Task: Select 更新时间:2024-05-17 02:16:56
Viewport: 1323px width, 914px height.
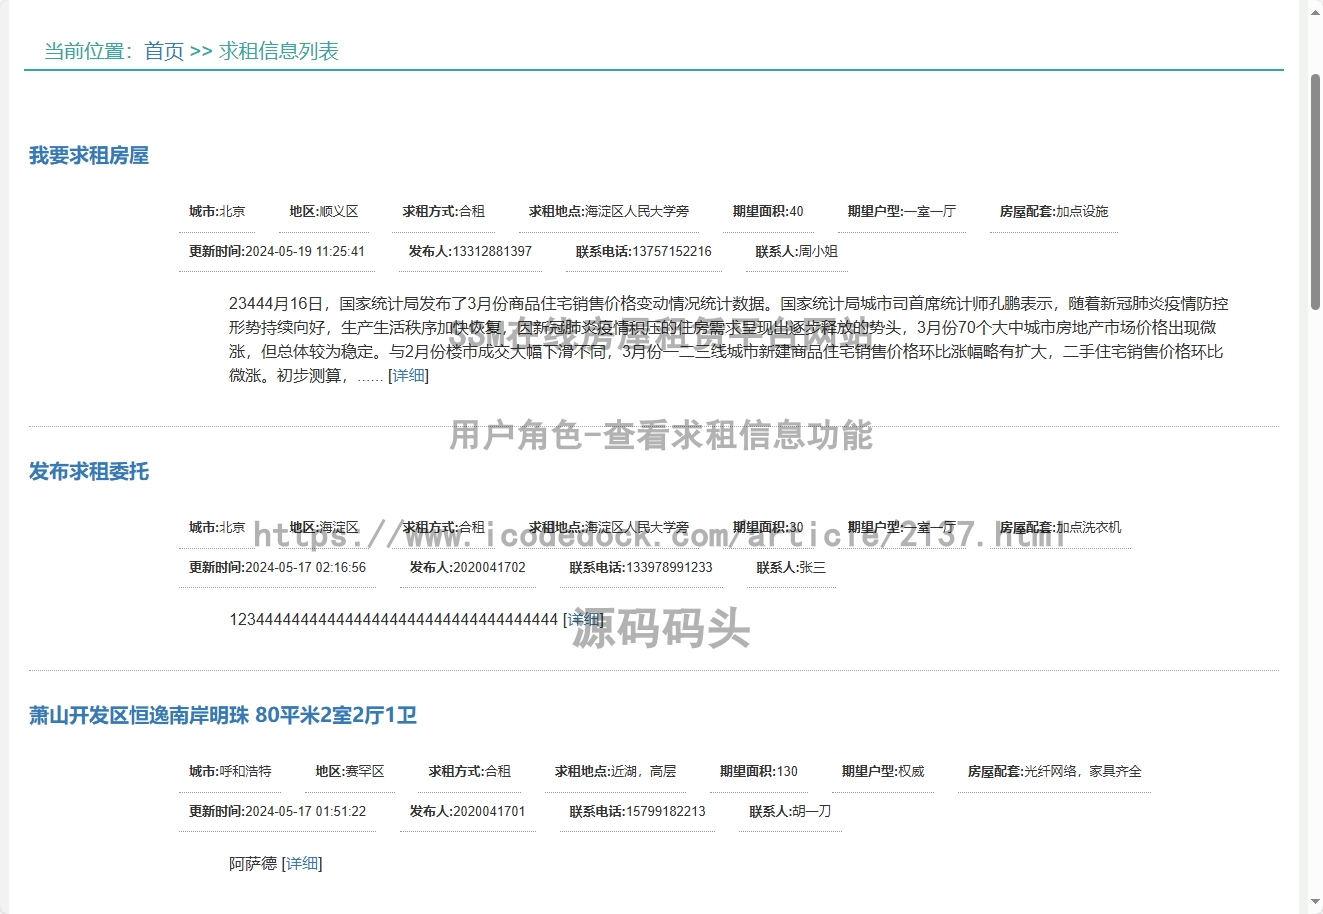Action: point(277,568)
